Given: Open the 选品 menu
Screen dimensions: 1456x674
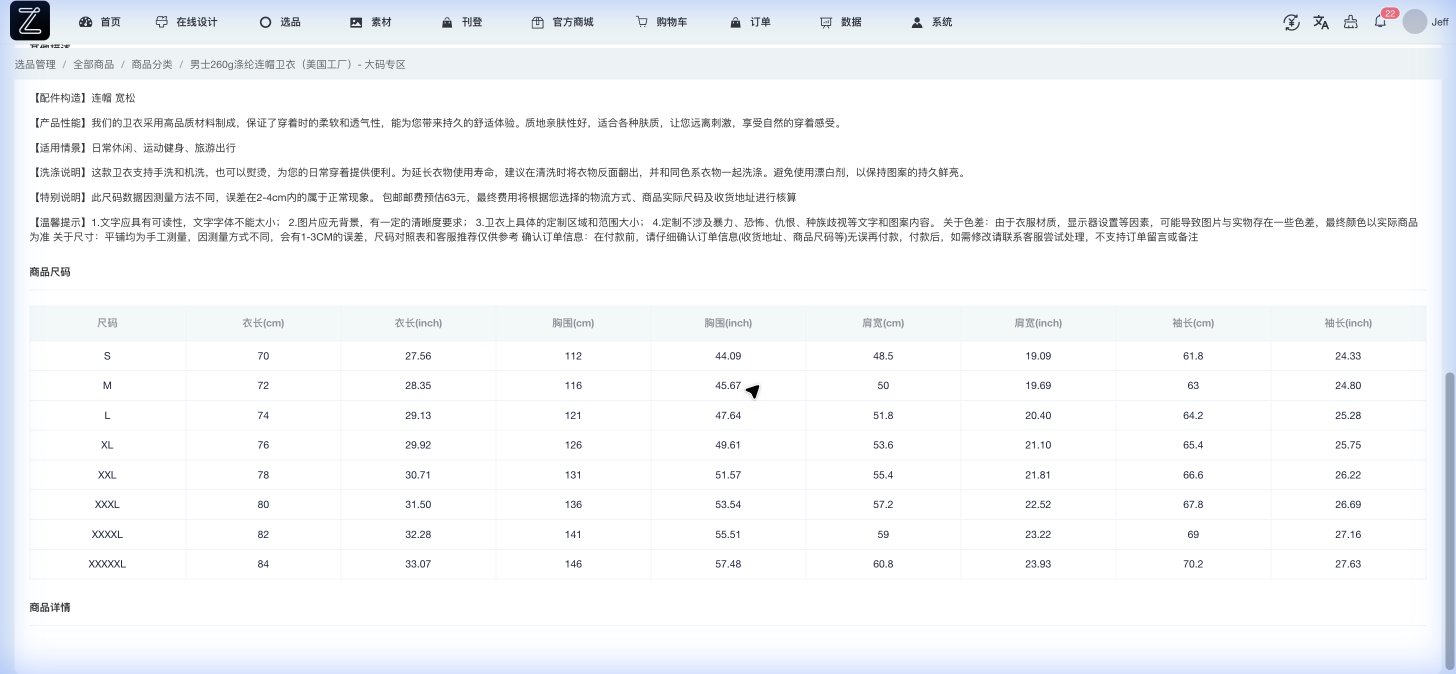Looking at the screenshot, I should (x=280, y=22).
